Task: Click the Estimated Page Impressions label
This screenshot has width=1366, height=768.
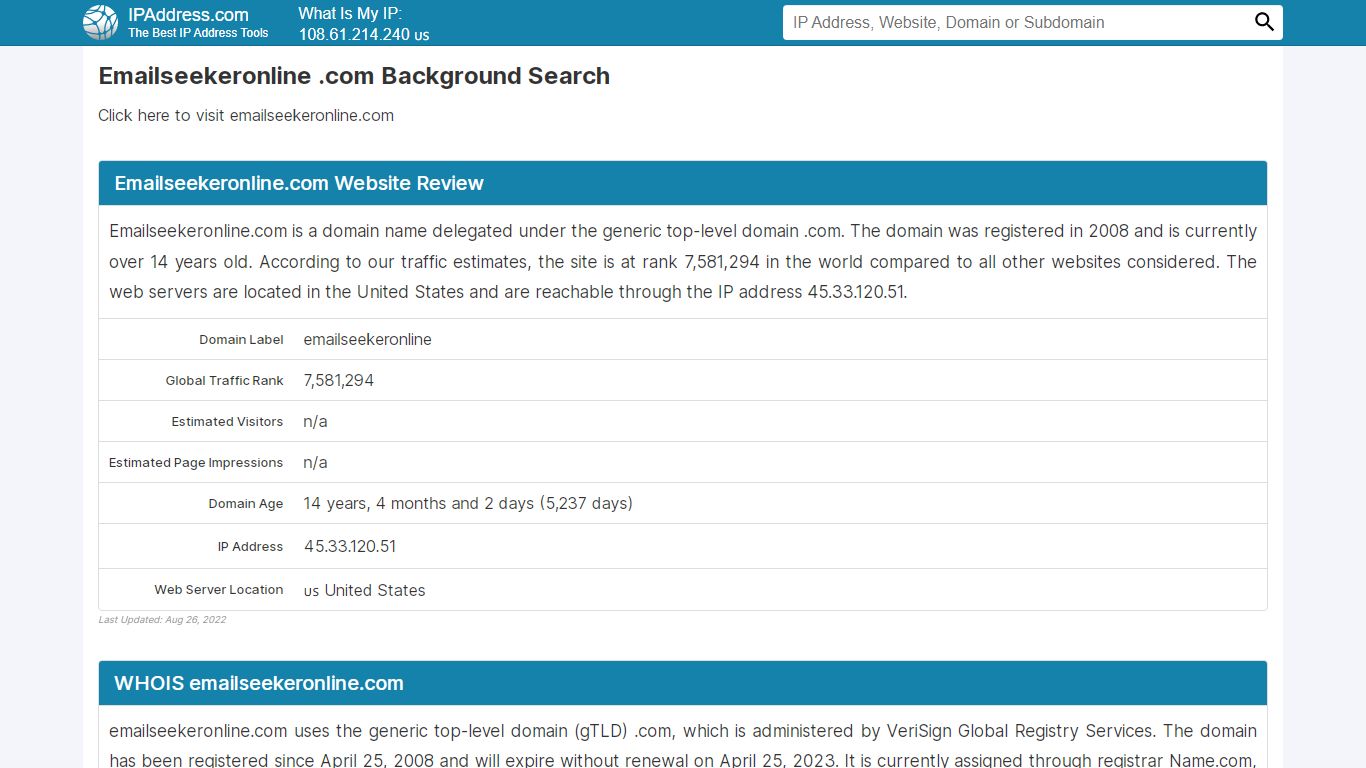Action: [196, 463]
